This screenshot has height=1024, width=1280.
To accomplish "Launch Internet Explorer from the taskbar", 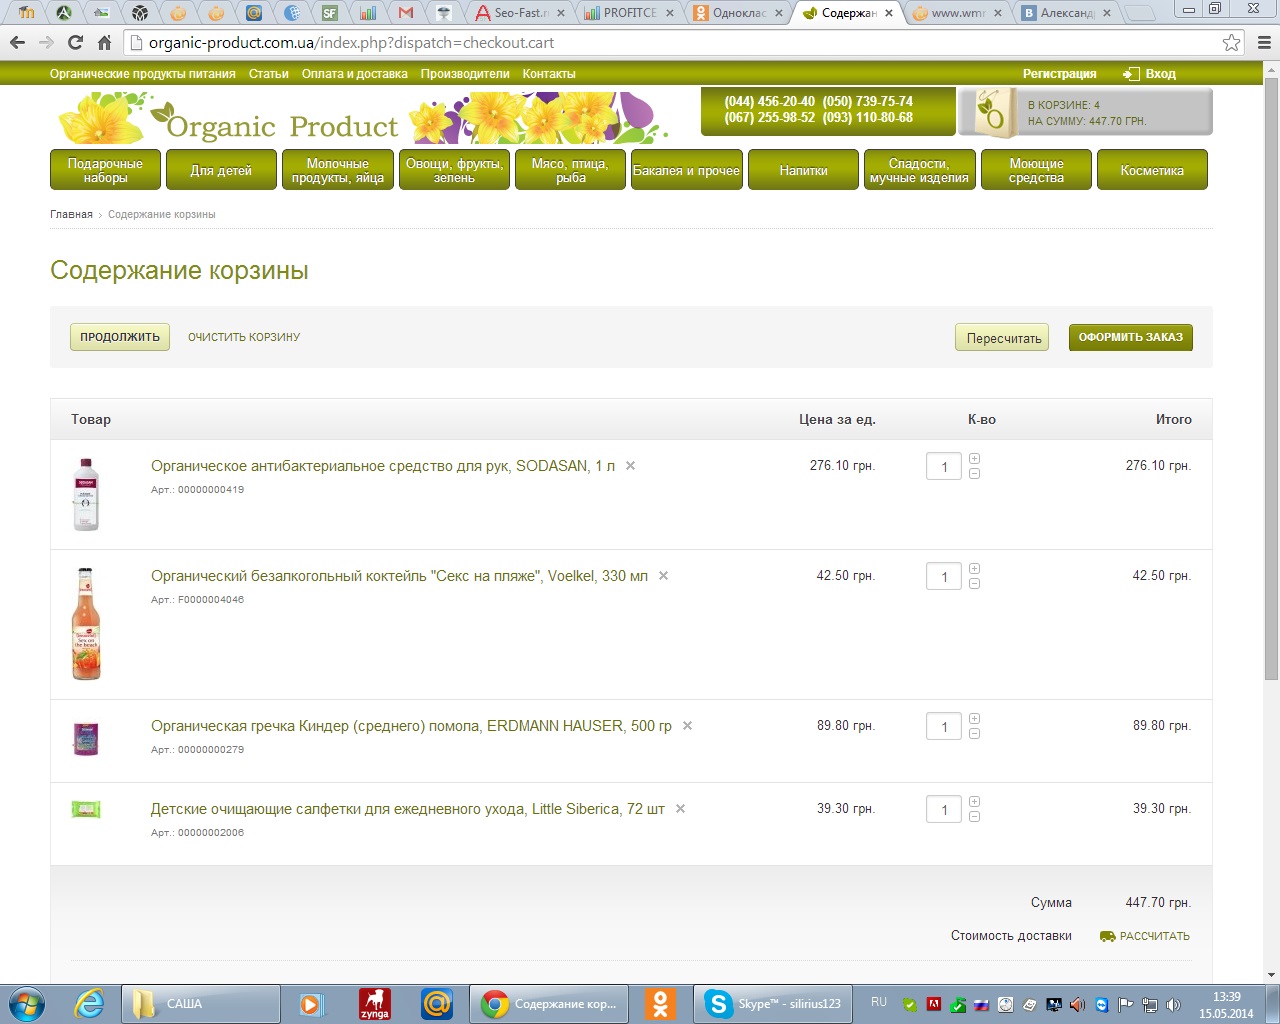I will click(x=89, y=1003).
